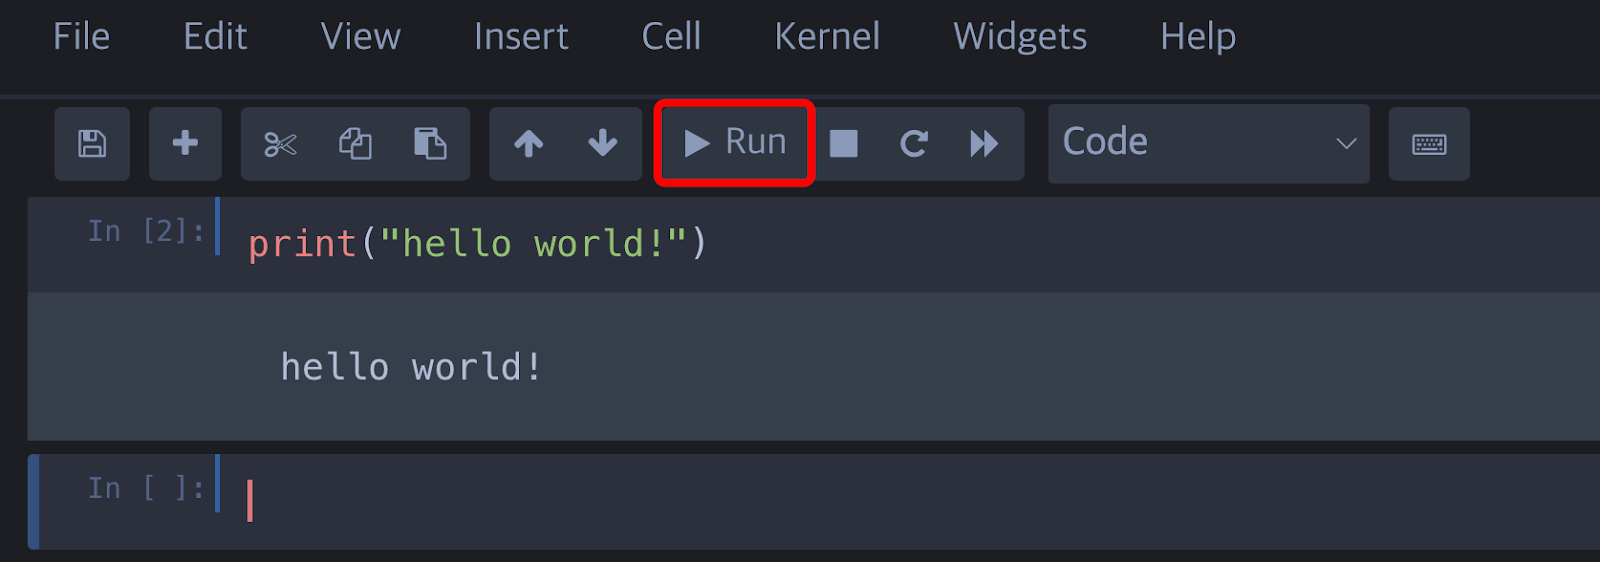This screenshot has height=562, width=1600.
Task: Open the Kernel menu
Action: click(827, 37)
